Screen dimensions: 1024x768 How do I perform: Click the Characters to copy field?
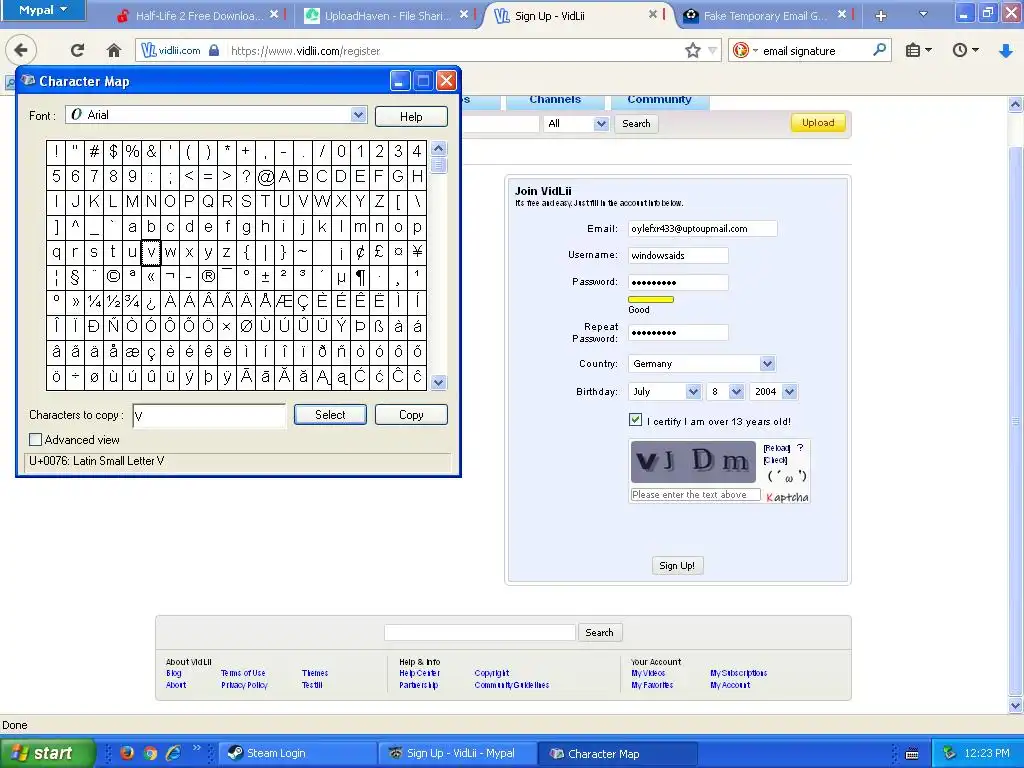click(x=209, y=415)
